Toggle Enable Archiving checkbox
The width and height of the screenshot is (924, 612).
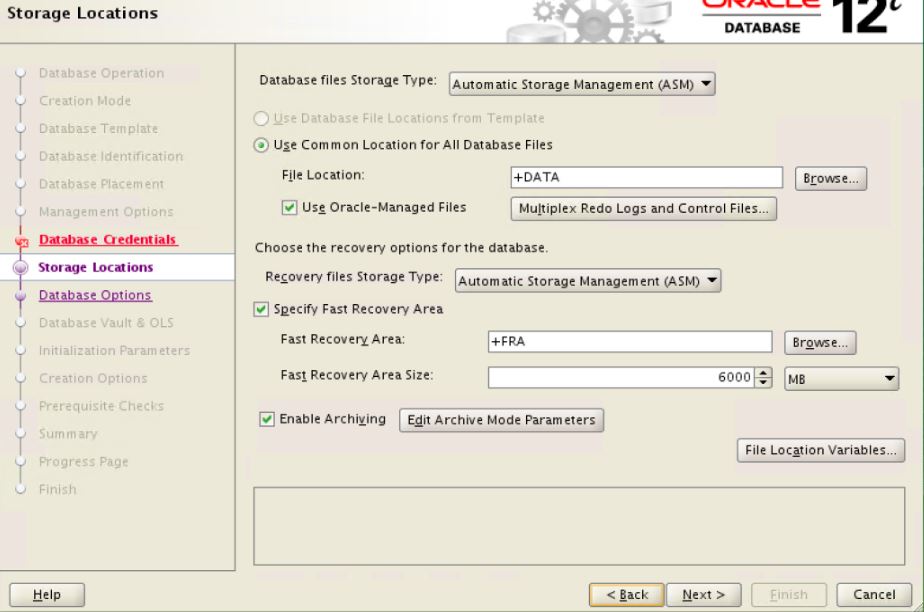(x=267, y=419)
